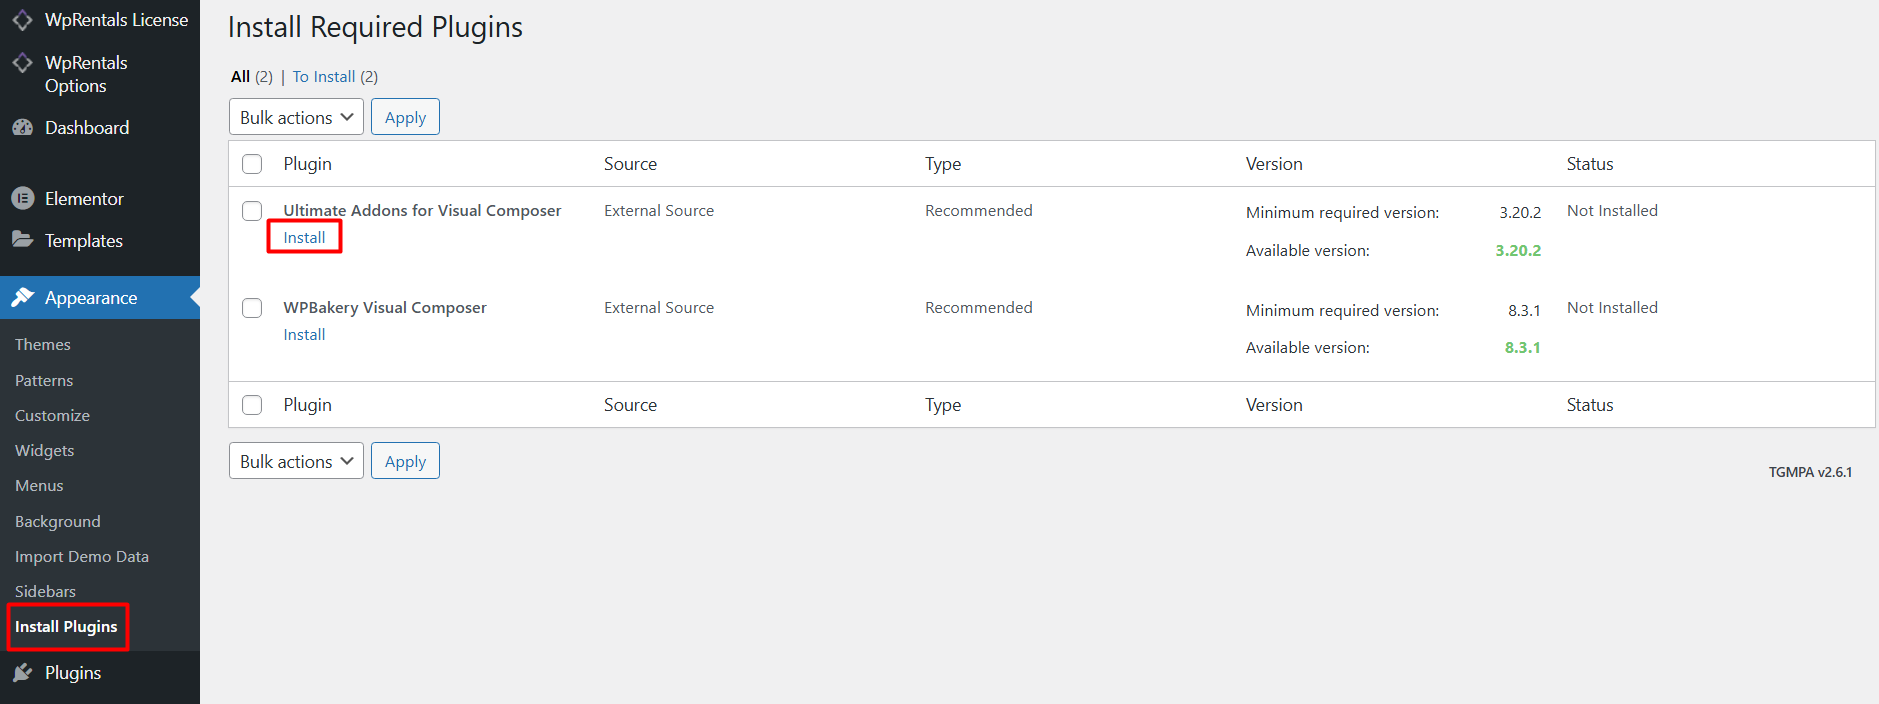Open the Install Plugins submenu item
Screen dimensions: 1879x704
(66, 627)
